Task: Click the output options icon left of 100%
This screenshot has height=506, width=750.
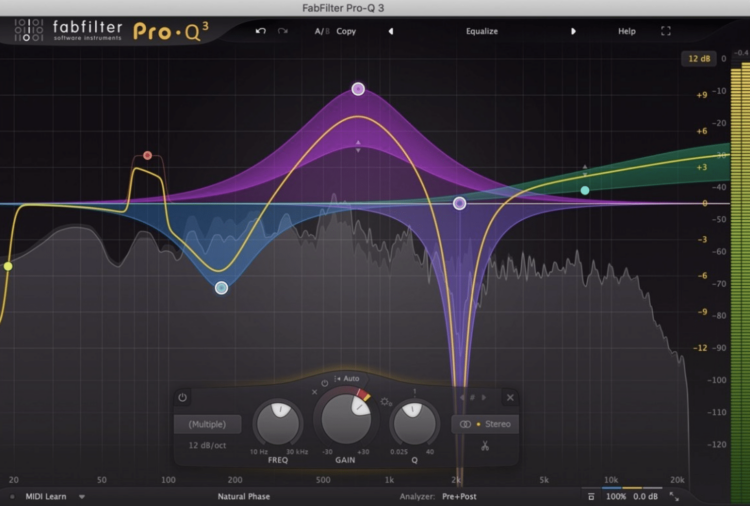Action: tap(591, 496)
